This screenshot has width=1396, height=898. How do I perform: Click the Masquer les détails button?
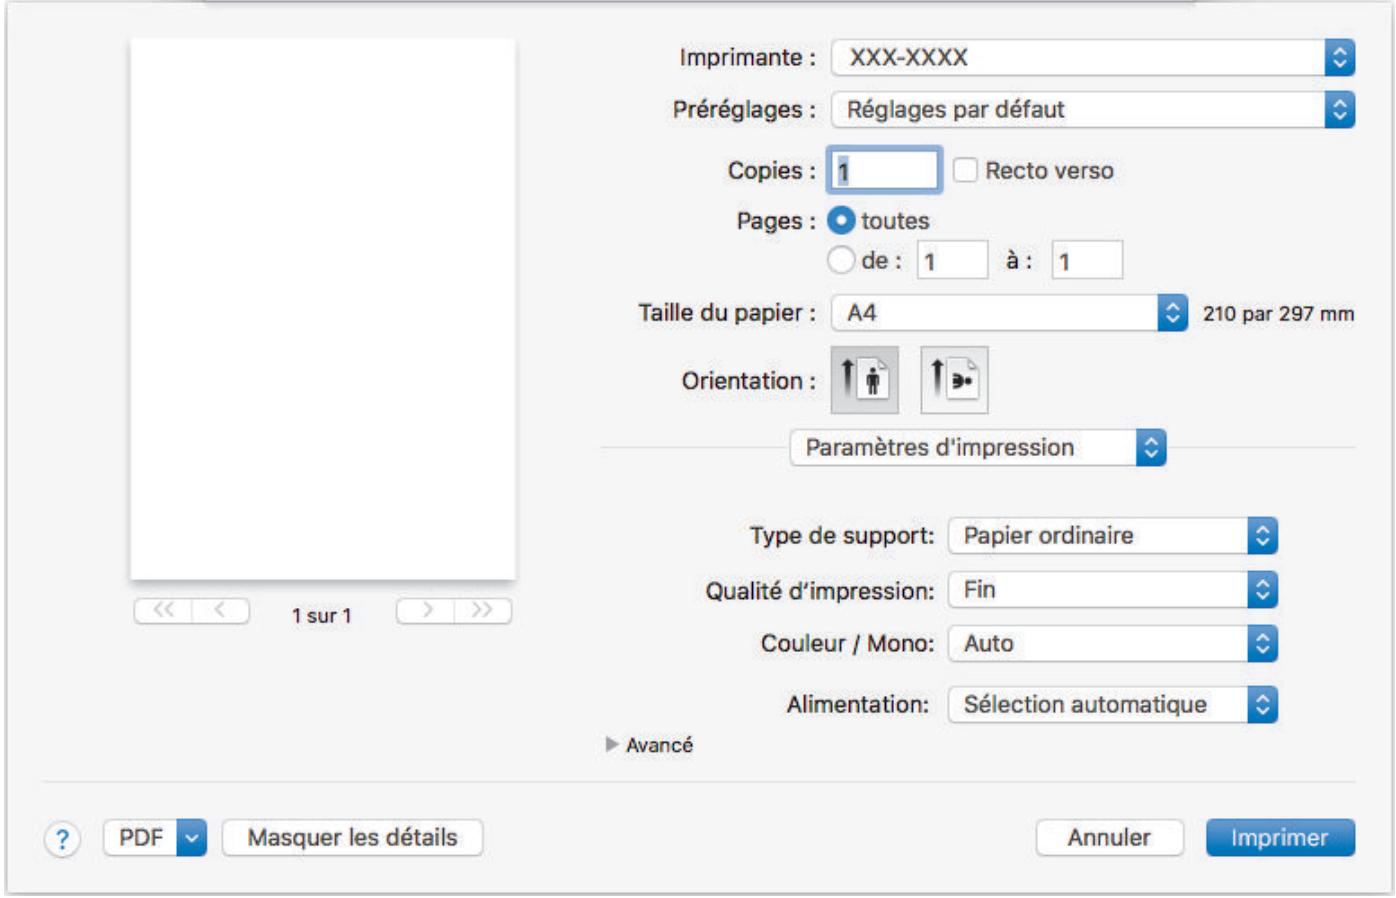click(352, 838)
